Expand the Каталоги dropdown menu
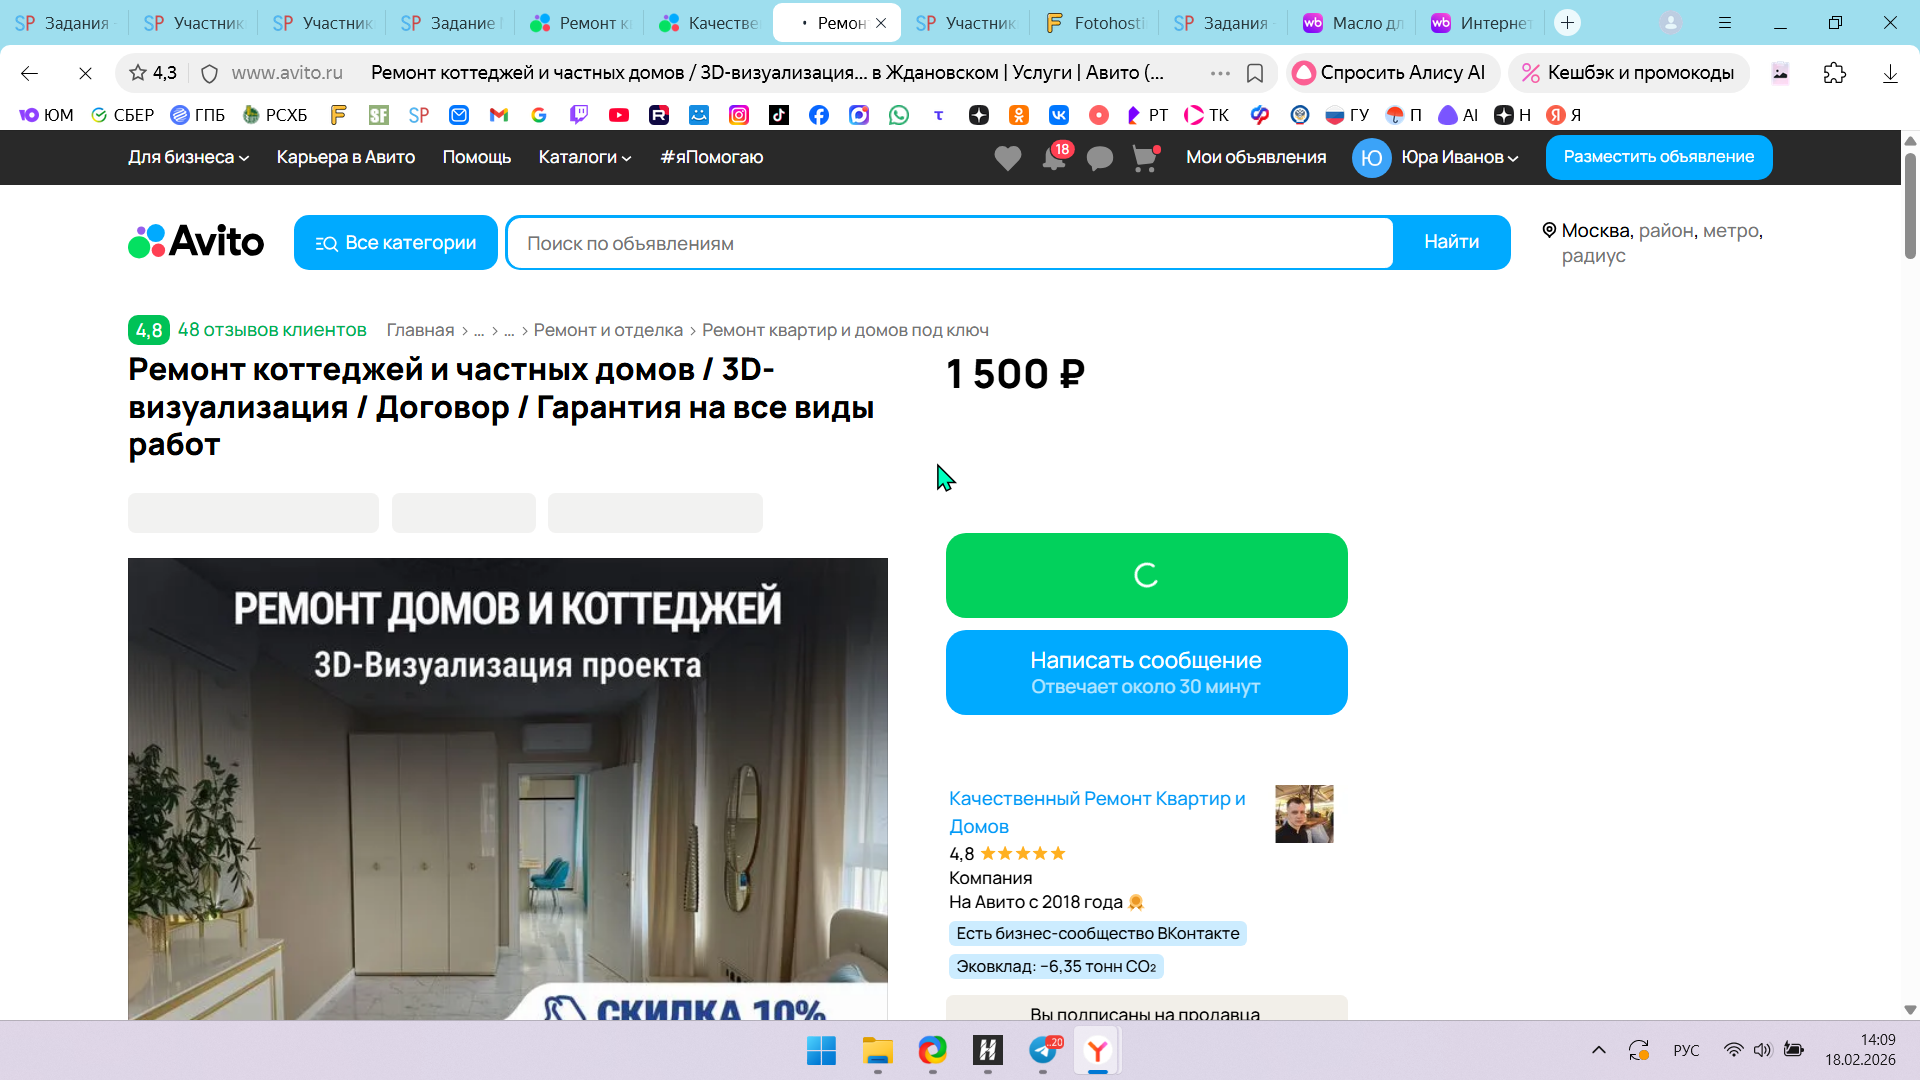 [584, 157]
